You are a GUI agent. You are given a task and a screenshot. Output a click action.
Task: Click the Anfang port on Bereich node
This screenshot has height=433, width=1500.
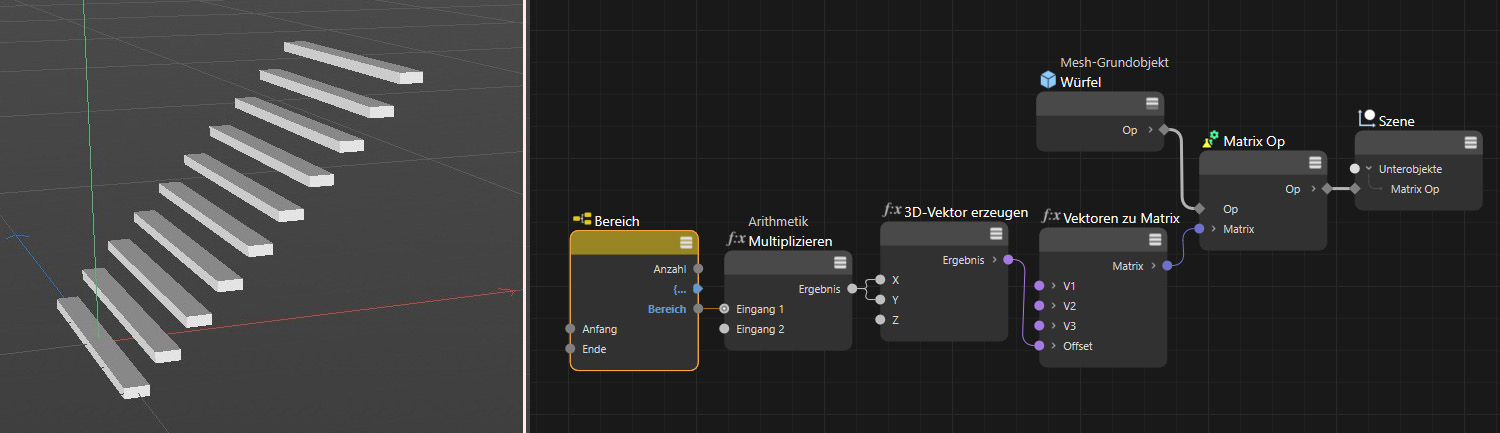click(x=570, y=329)
